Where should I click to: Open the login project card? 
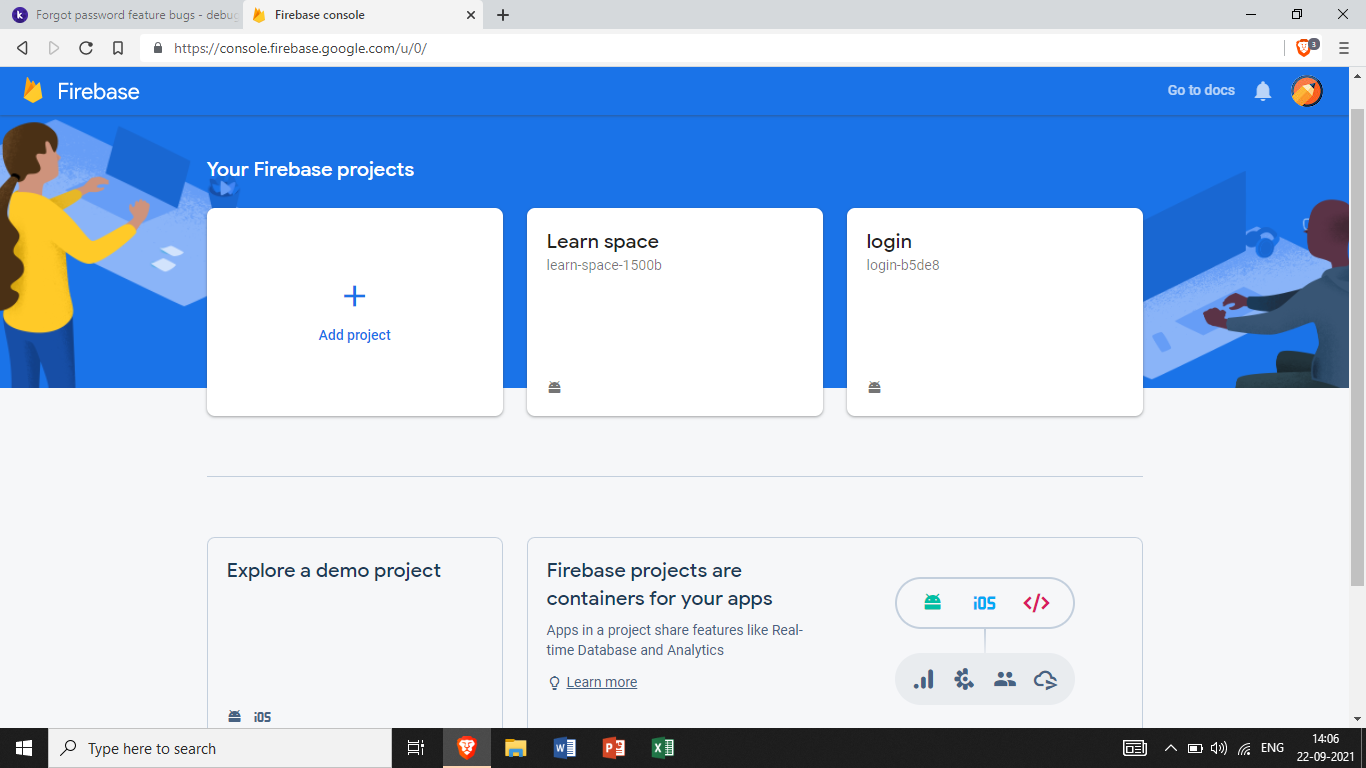pyautogui.click(x=994, y=311)
